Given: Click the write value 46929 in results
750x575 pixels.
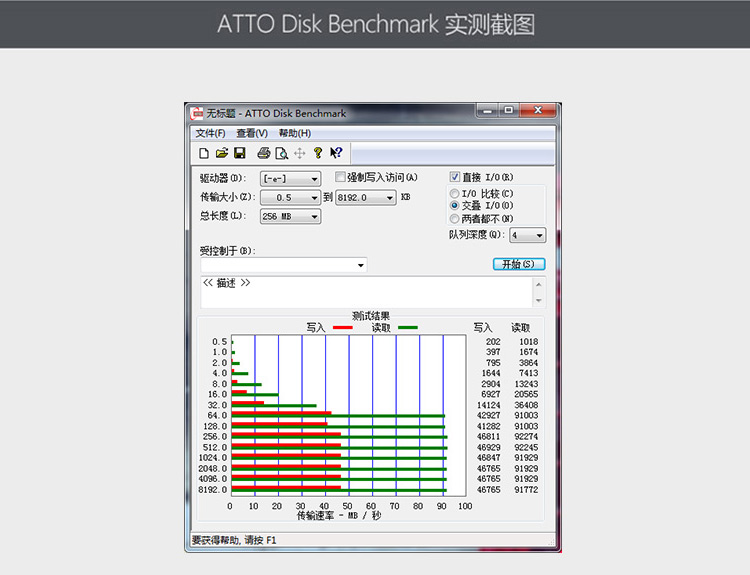Looking at the screenshot, I should click(488, 448).
